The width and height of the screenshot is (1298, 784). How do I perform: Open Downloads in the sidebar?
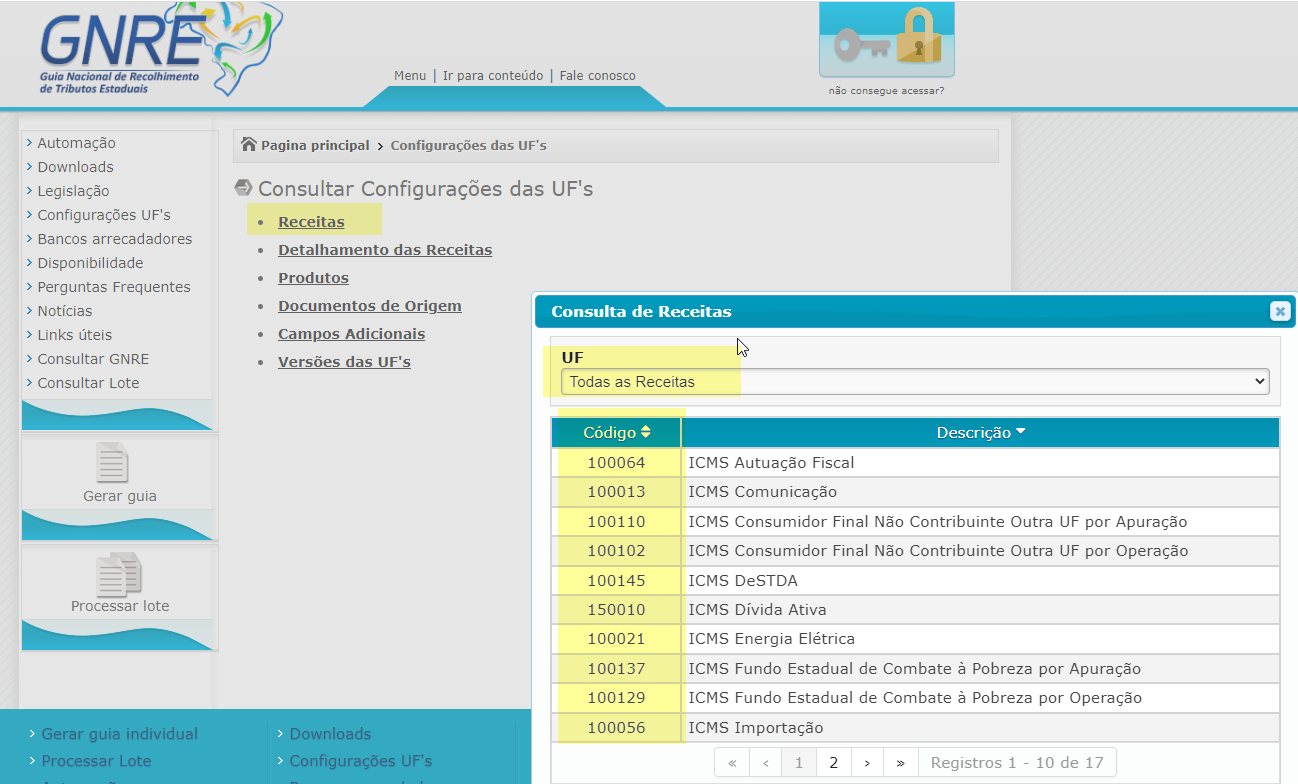[75, 167]
